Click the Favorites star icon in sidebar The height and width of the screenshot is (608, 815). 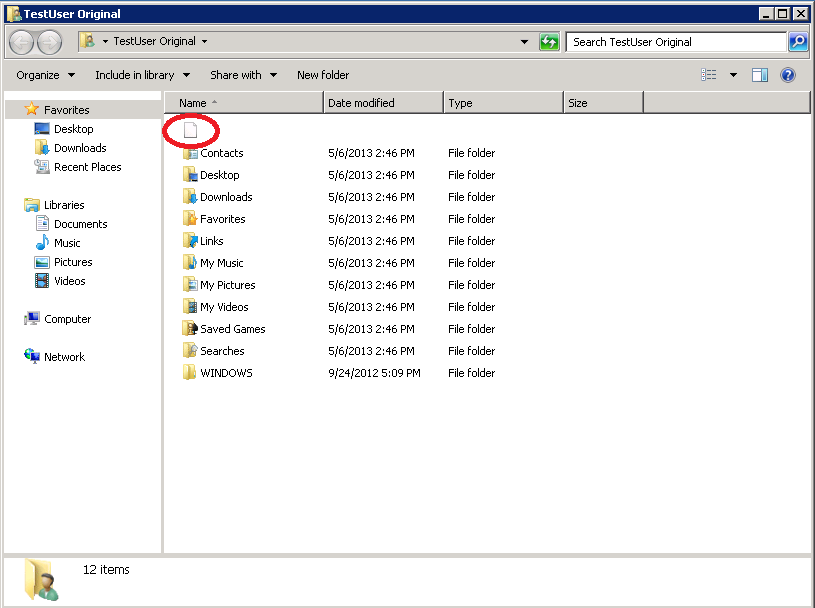pyautogui.click(x=32, y=109)
